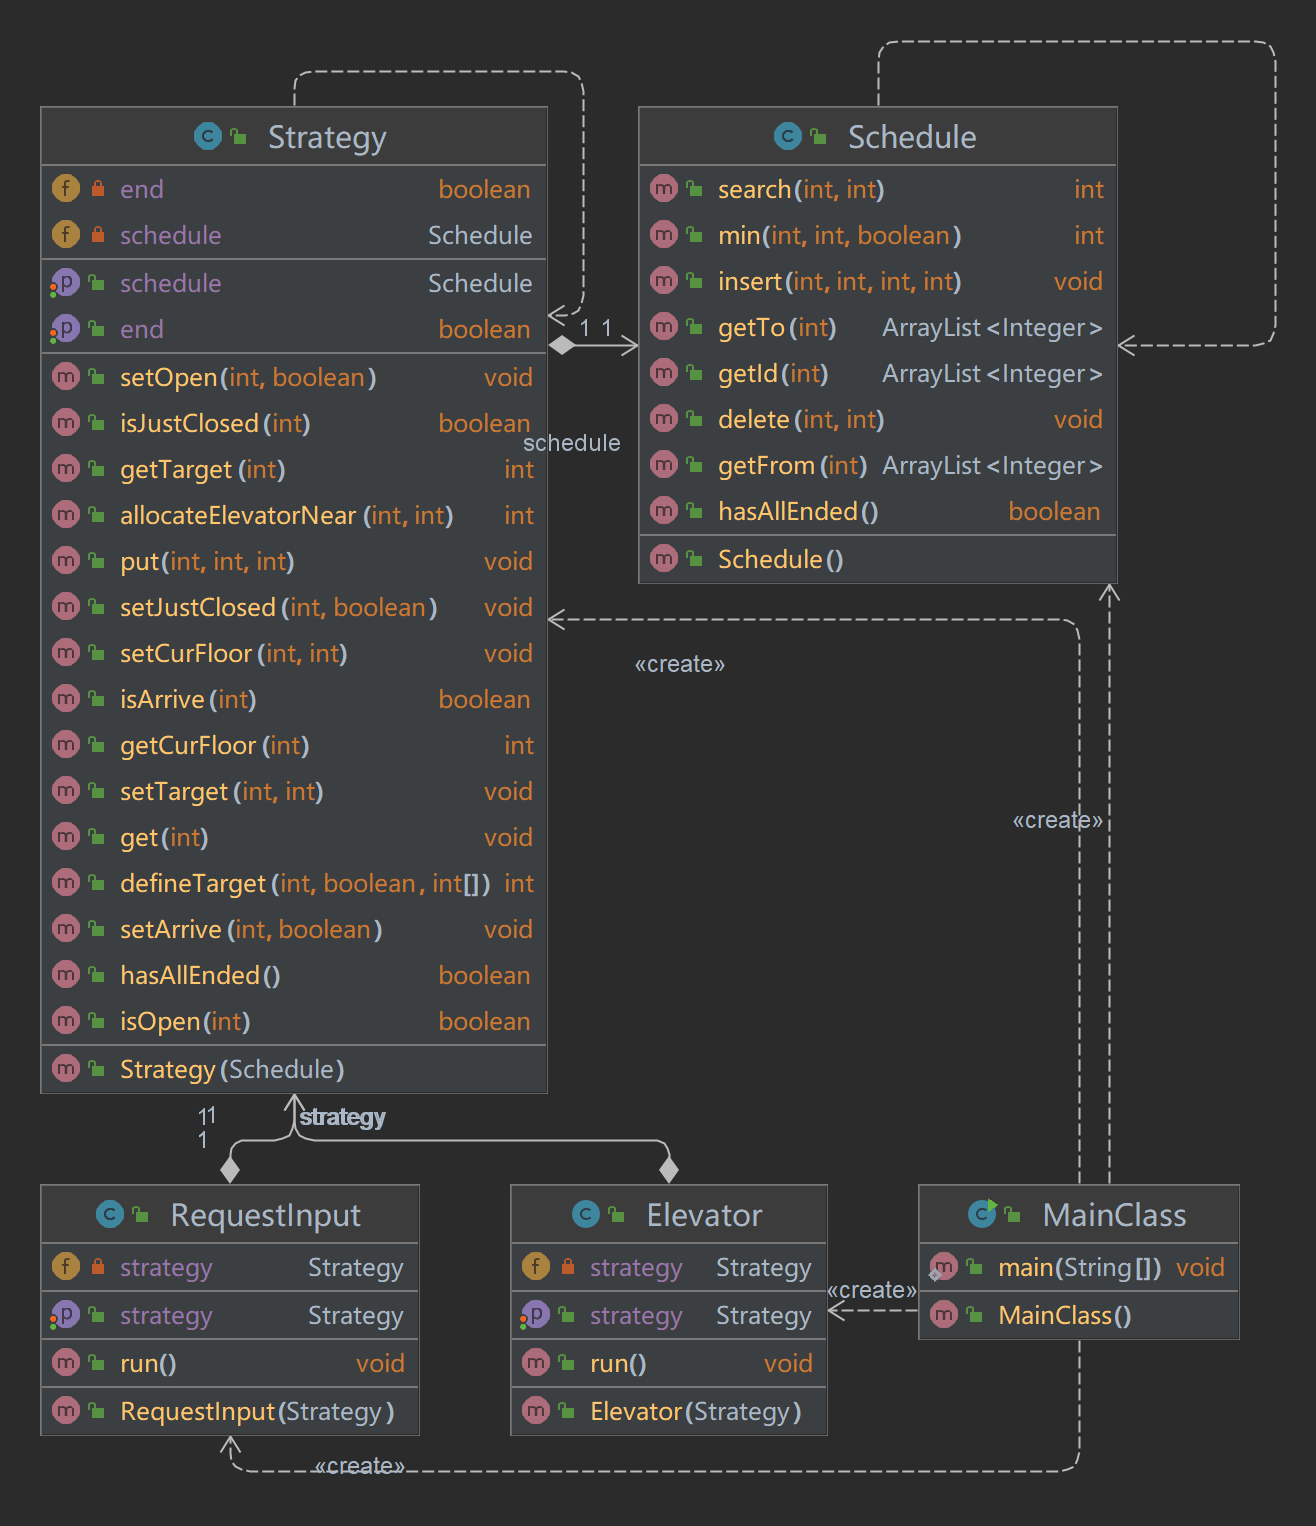The width and height of the screenshot is (1316, 1526).
Task: Click the 'strategy' association label below Strategy
Action: click(x=342, y=1117)
